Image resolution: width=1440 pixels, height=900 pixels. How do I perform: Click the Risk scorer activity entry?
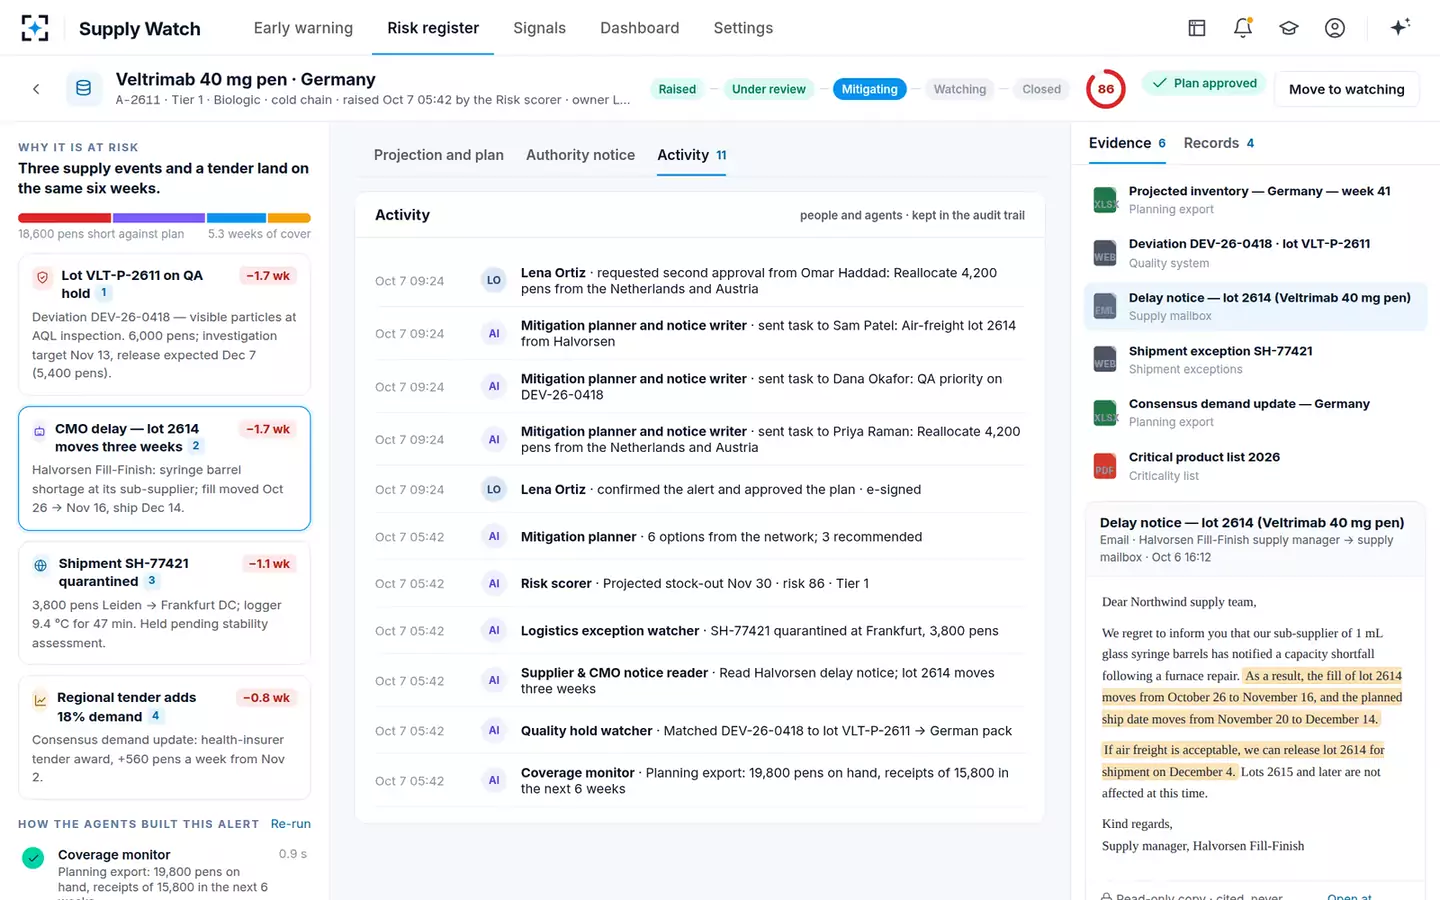coord(700,584)
